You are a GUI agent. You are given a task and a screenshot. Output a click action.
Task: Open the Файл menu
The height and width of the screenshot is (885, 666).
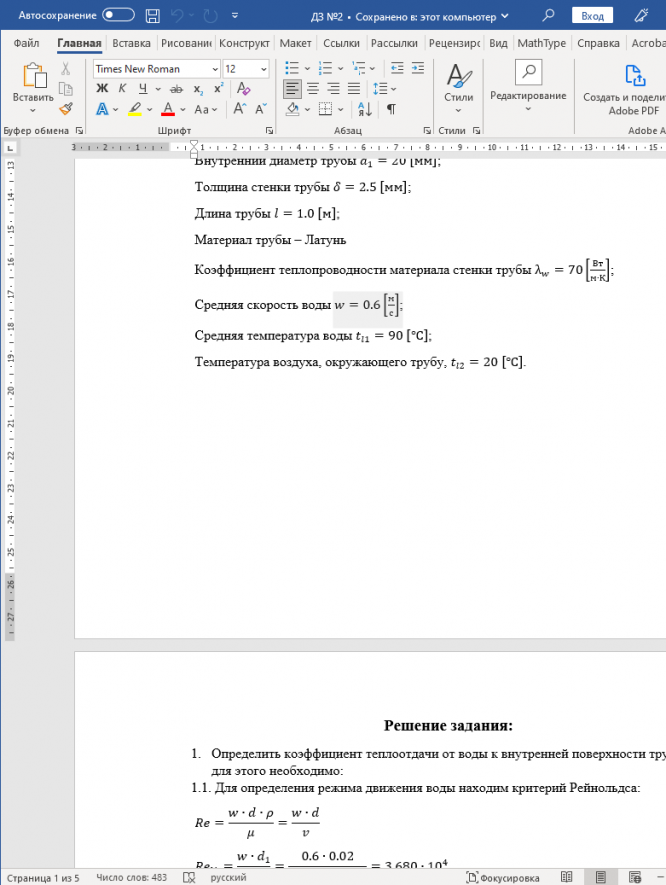pyautogui.click(x=27, y=43)
